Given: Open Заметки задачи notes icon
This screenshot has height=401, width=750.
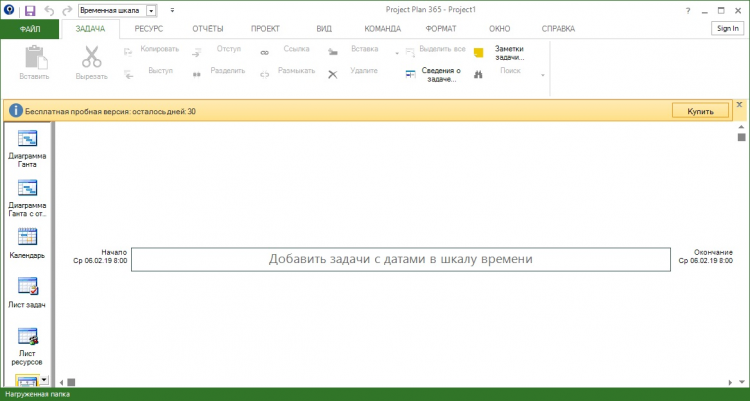Looking at the screenshot, I should (479, 53).
